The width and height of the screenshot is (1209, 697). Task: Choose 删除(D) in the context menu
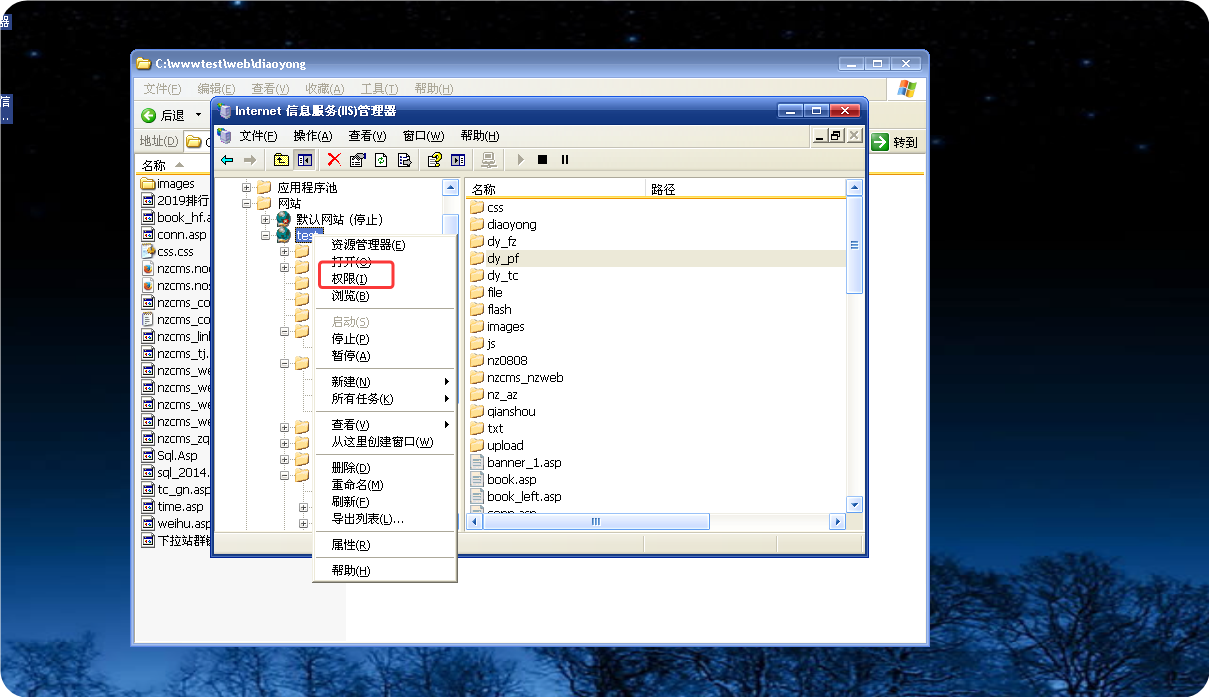(x=385, y=467)
